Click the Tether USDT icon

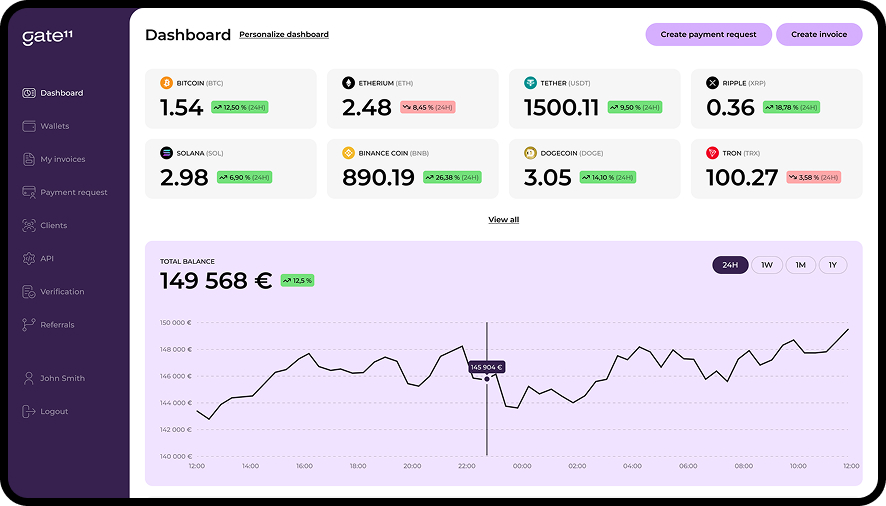pyautogui.click(x=530, y=83)
